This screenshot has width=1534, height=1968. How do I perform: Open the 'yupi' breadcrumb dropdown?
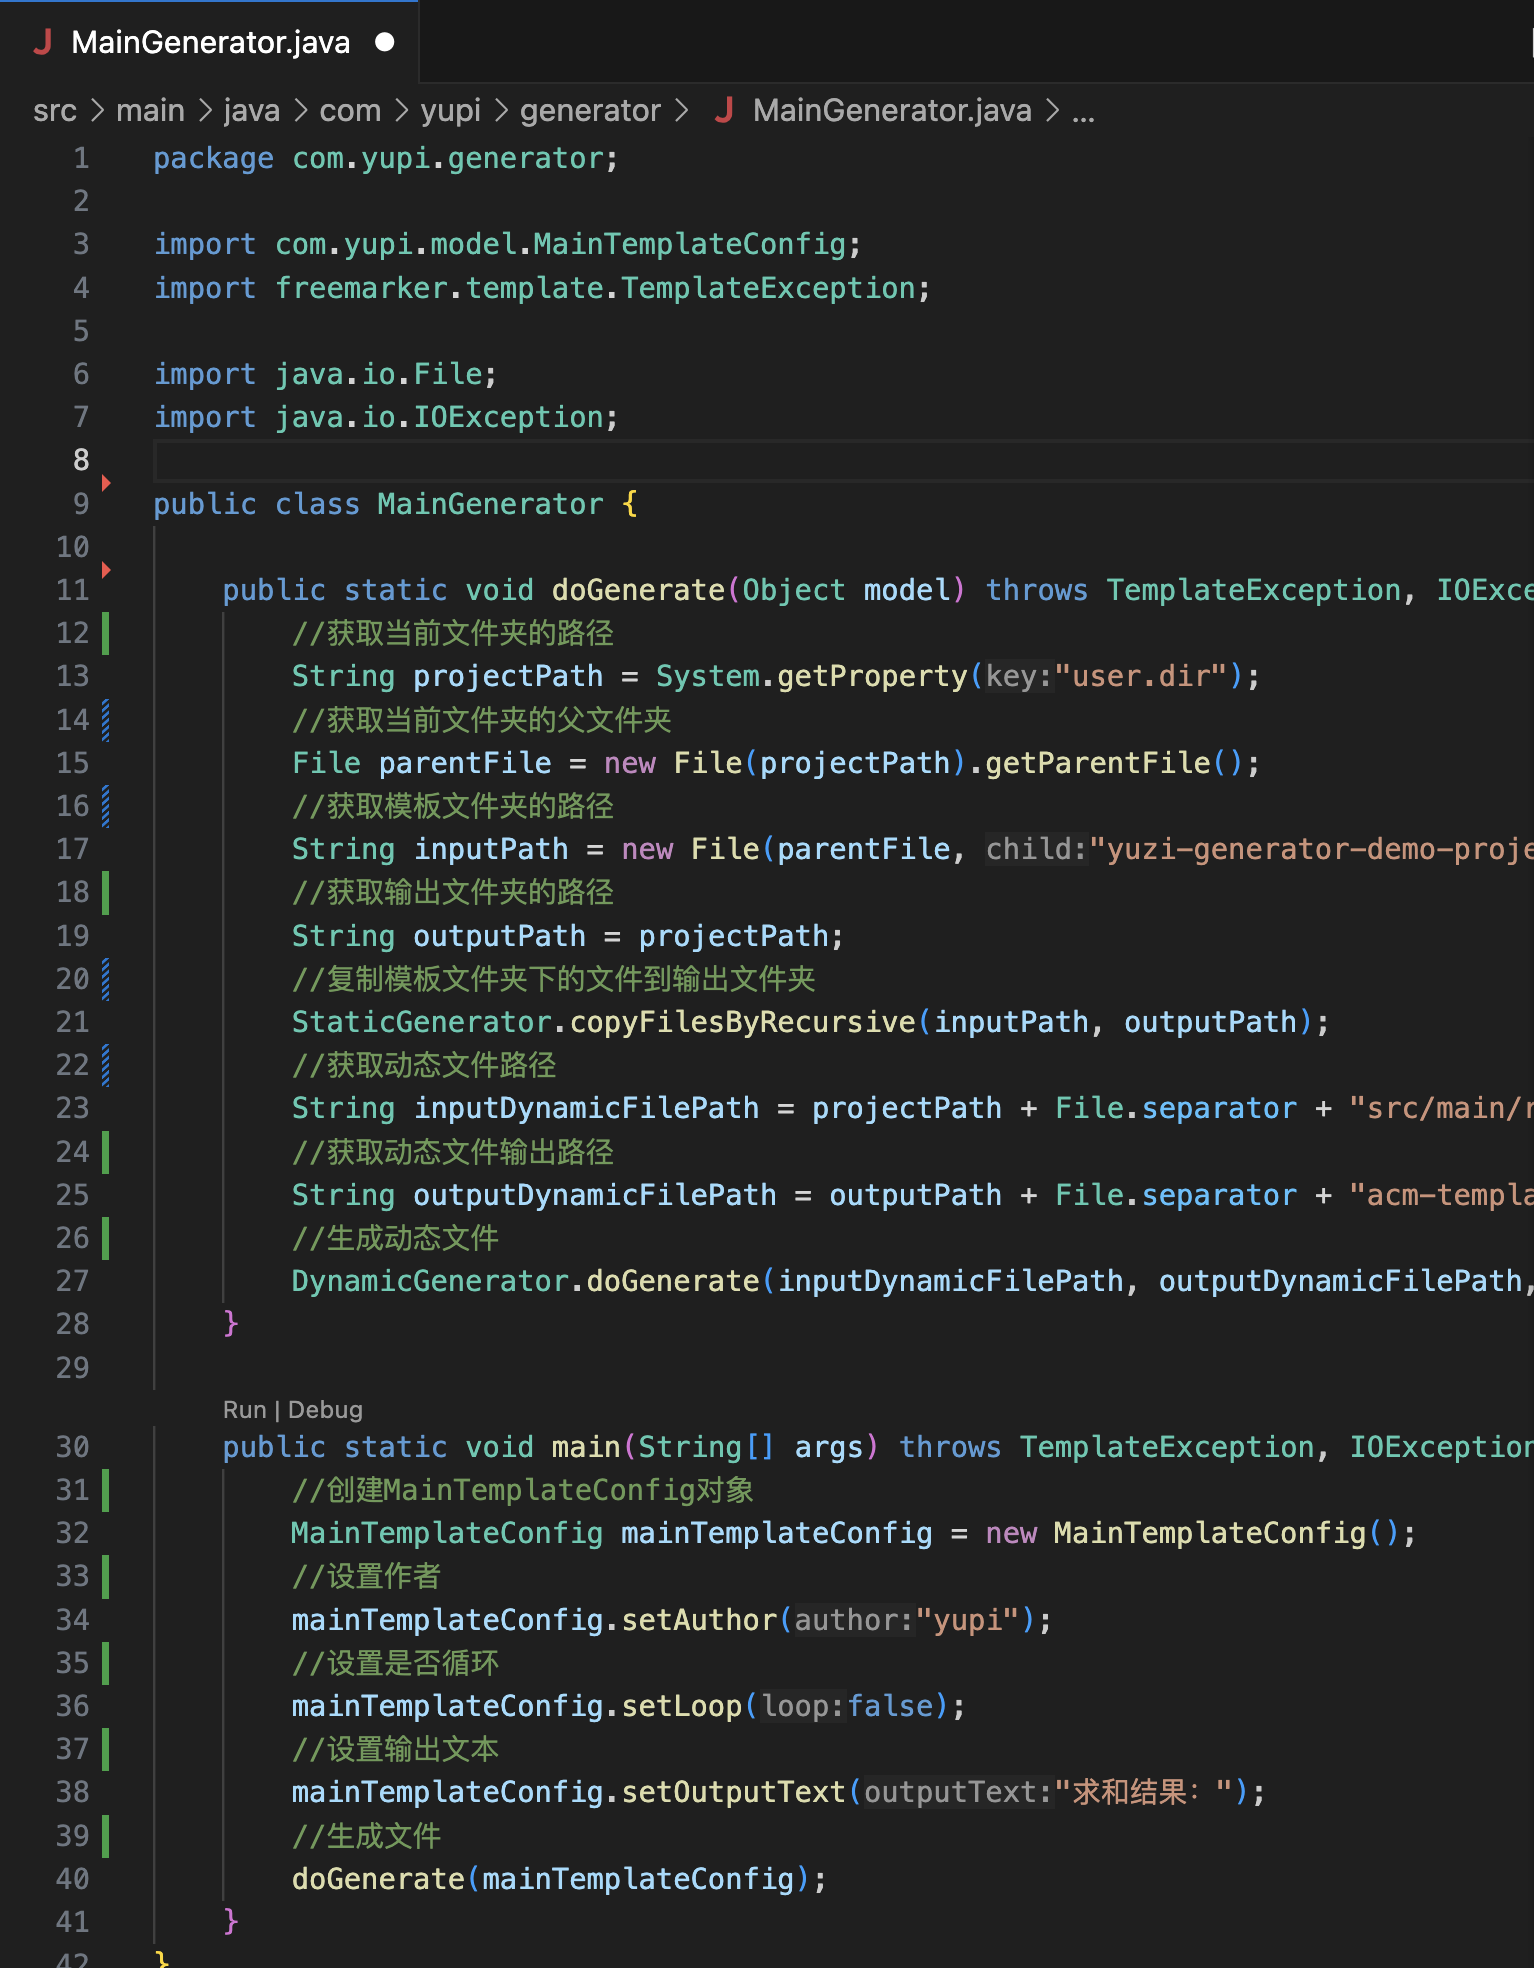[x=450, y=110]
